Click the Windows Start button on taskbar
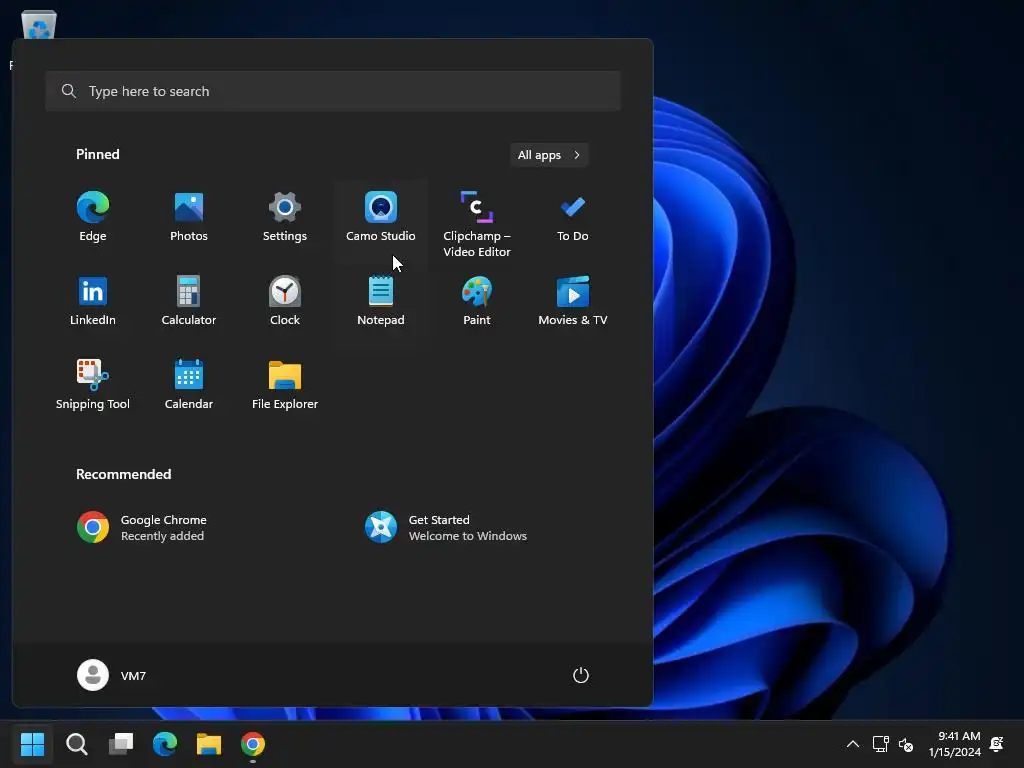Viewport: 1024px width, 768px height. point(33,744)
